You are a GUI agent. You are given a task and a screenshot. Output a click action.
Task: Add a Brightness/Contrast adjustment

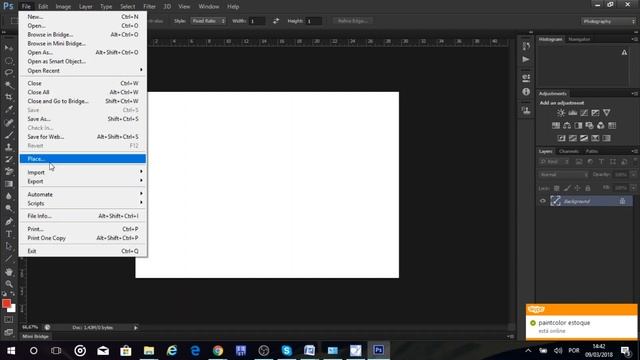pos(561,113)
